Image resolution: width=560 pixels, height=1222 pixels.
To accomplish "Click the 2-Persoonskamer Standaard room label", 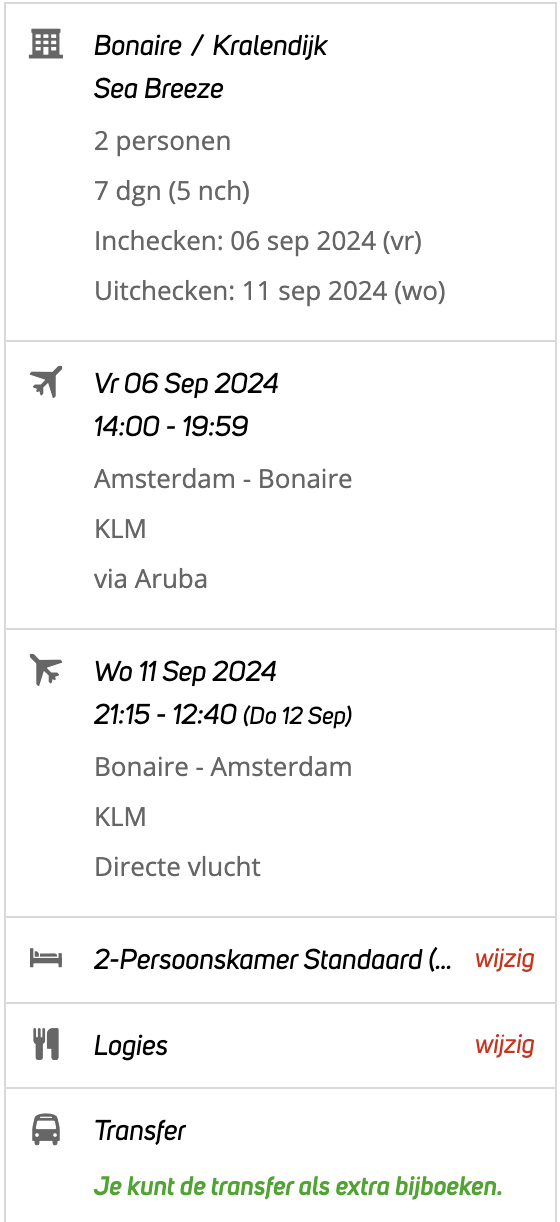I will click(273, 960).
